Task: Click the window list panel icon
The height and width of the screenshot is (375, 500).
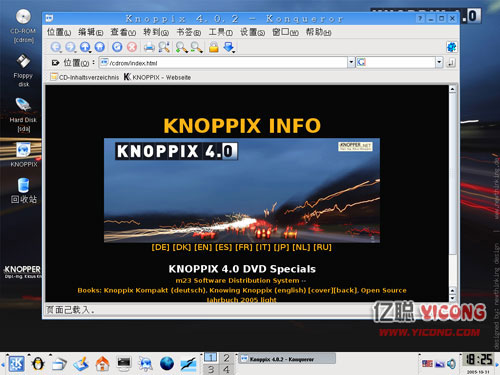Action: [59, 364]
